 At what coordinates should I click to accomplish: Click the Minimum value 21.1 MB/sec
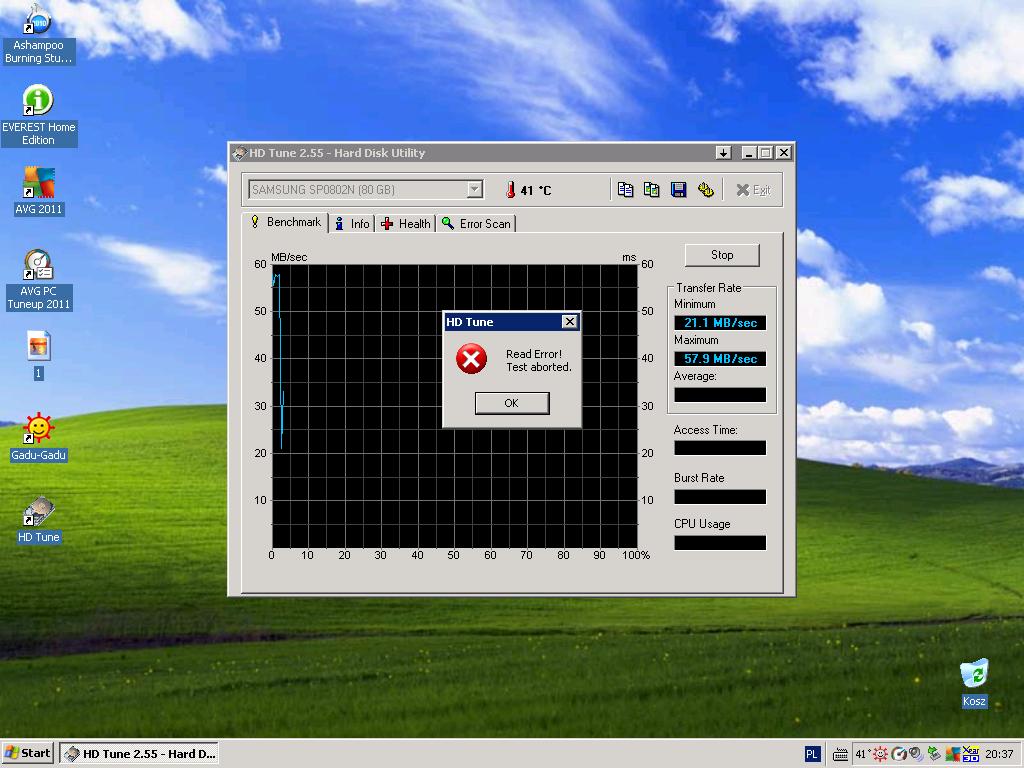click(720, 323)
